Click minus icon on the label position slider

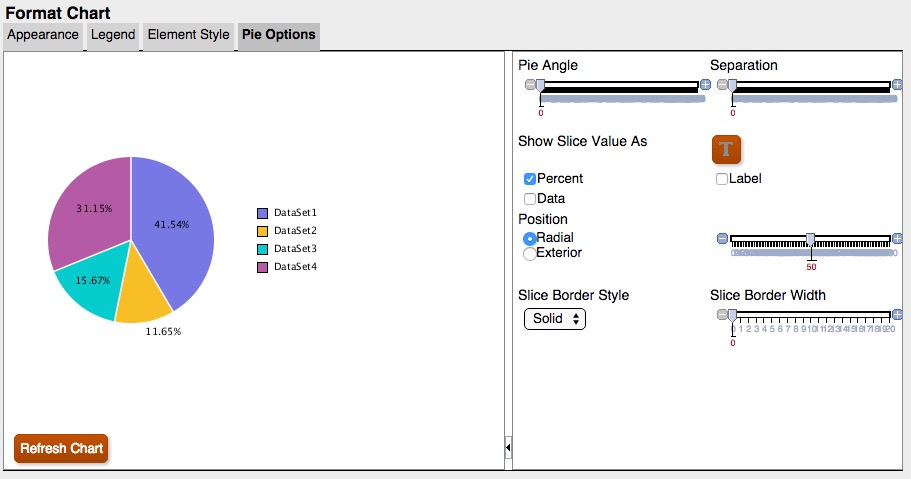coord(722,238)
